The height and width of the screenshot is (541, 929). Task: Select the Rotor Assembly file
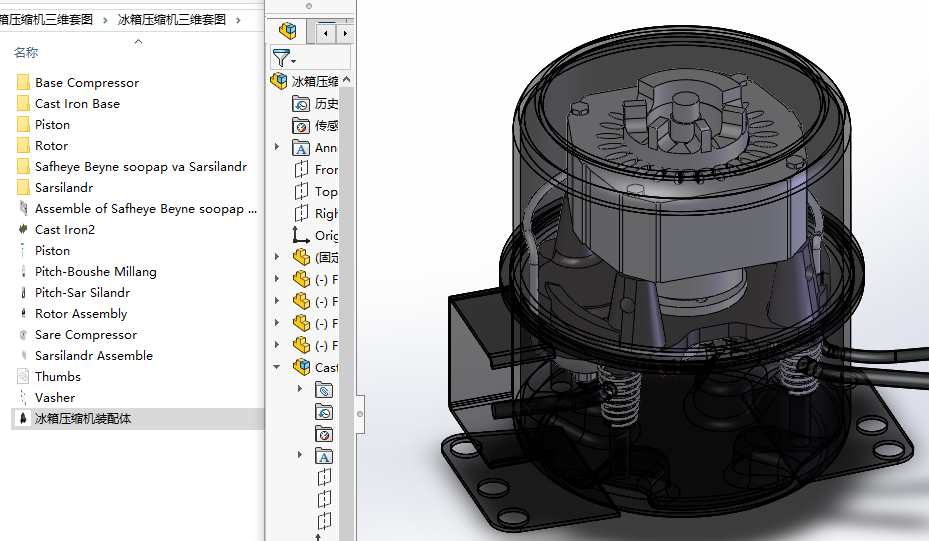81,314
